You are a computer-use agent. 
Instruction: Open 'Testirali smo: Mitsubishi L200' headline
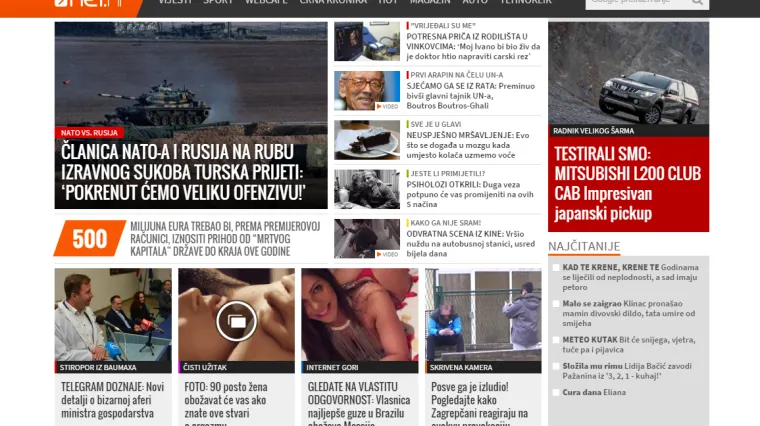627,184
